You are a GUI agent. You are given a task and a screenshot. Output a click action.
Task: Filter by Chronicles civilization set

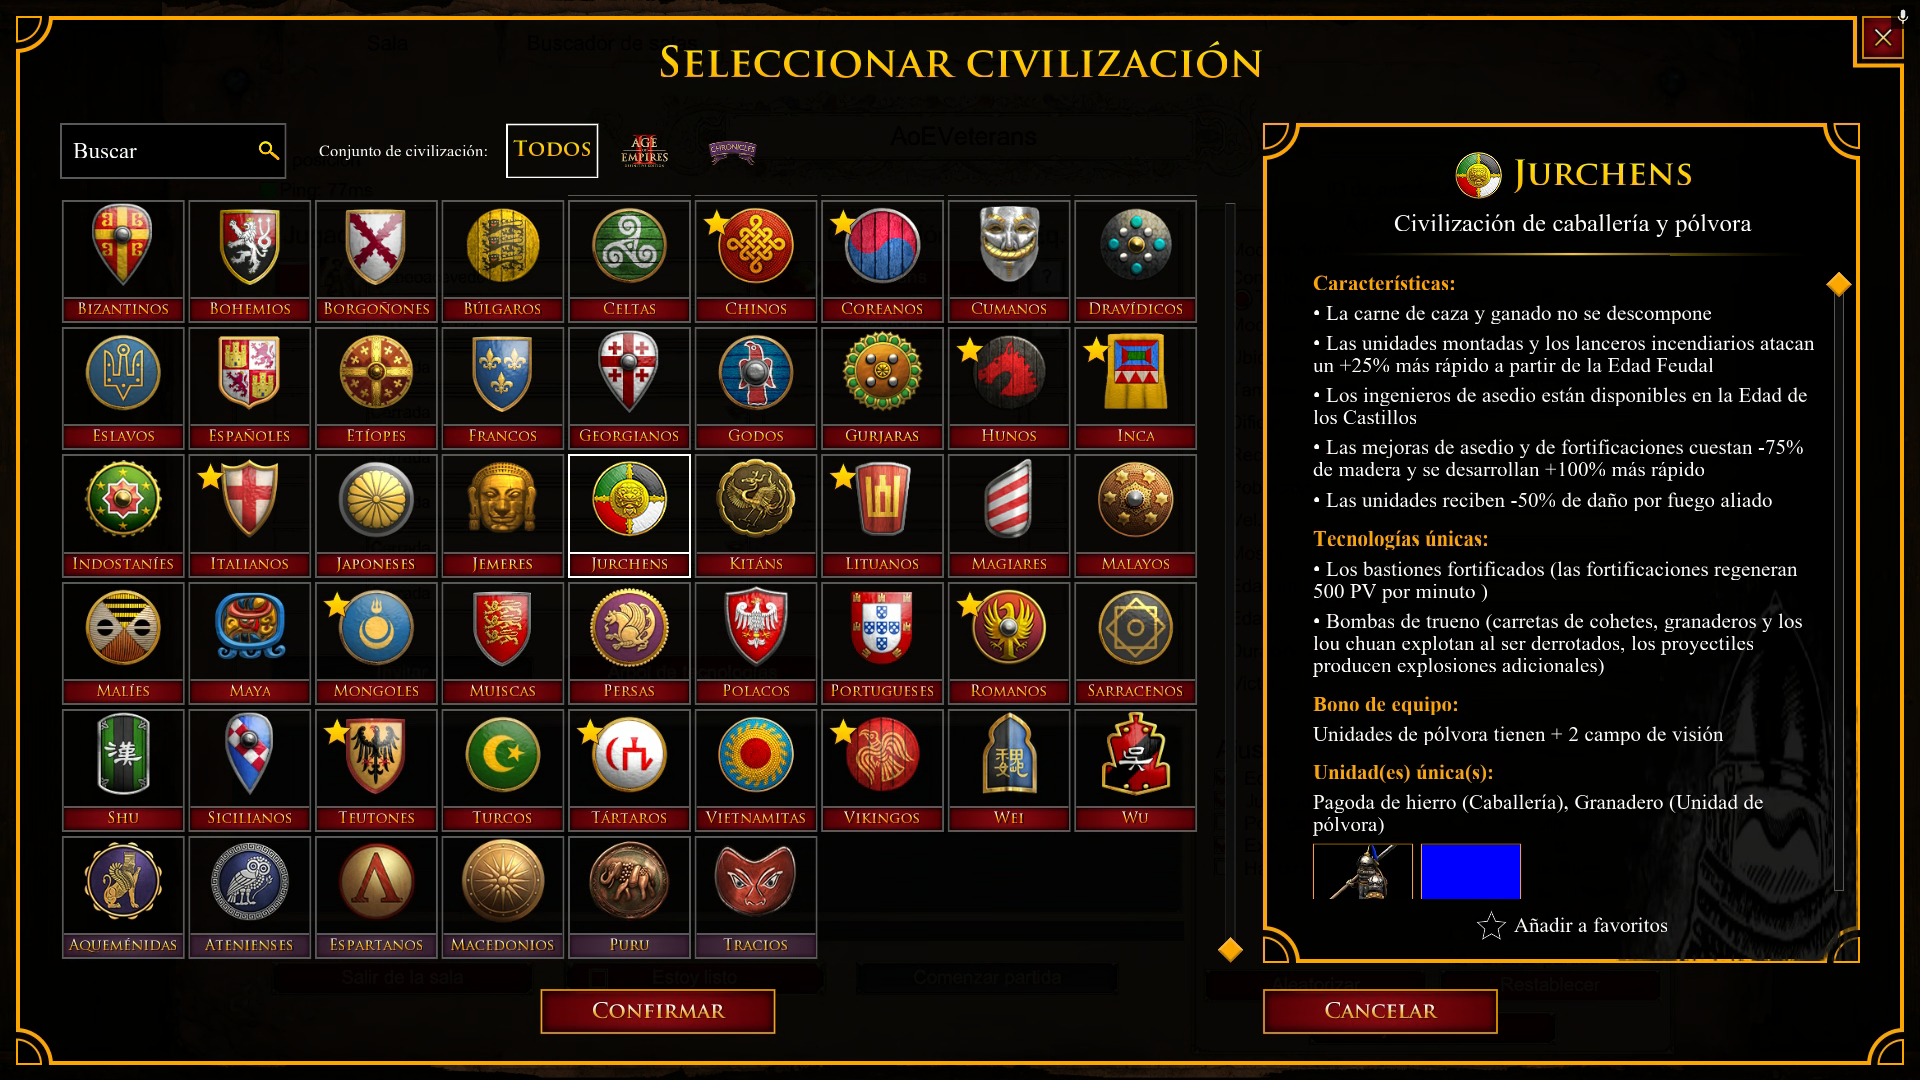732,151
